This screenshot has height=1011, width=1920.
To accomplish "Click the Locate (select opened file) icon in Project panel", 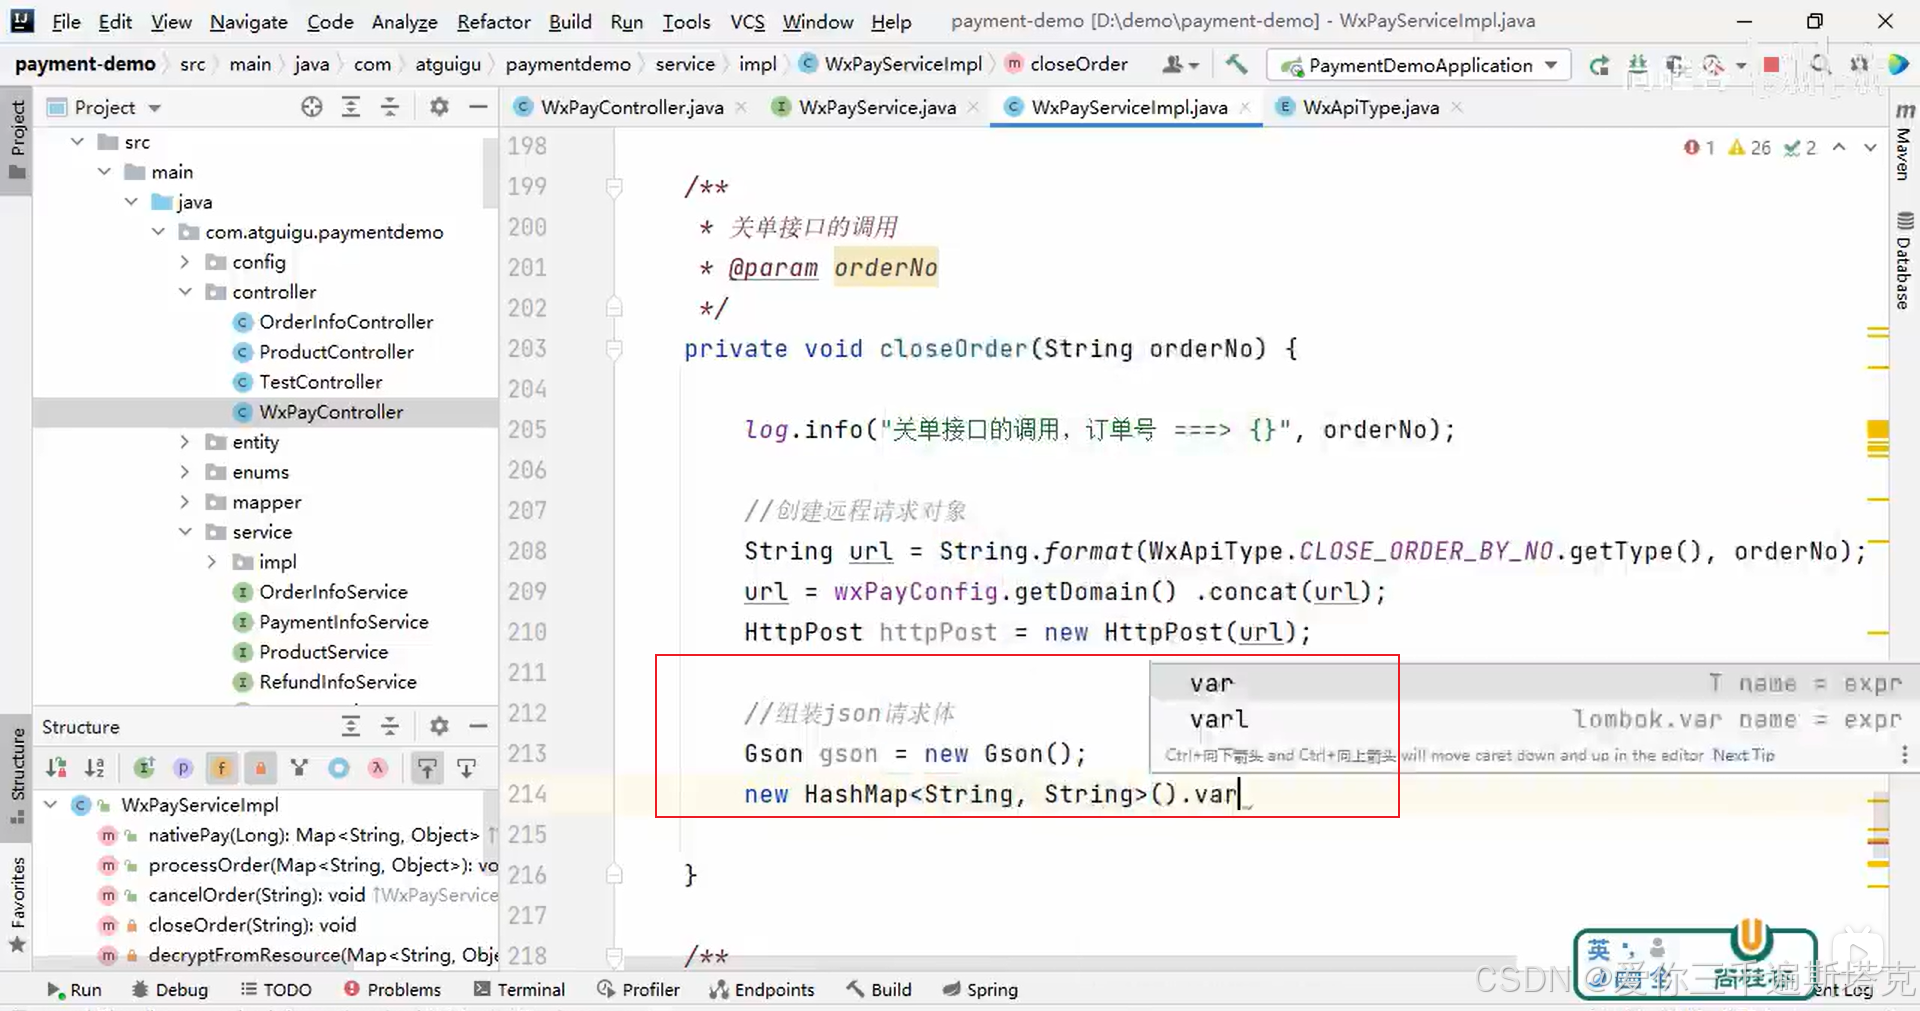I will 312,107.
